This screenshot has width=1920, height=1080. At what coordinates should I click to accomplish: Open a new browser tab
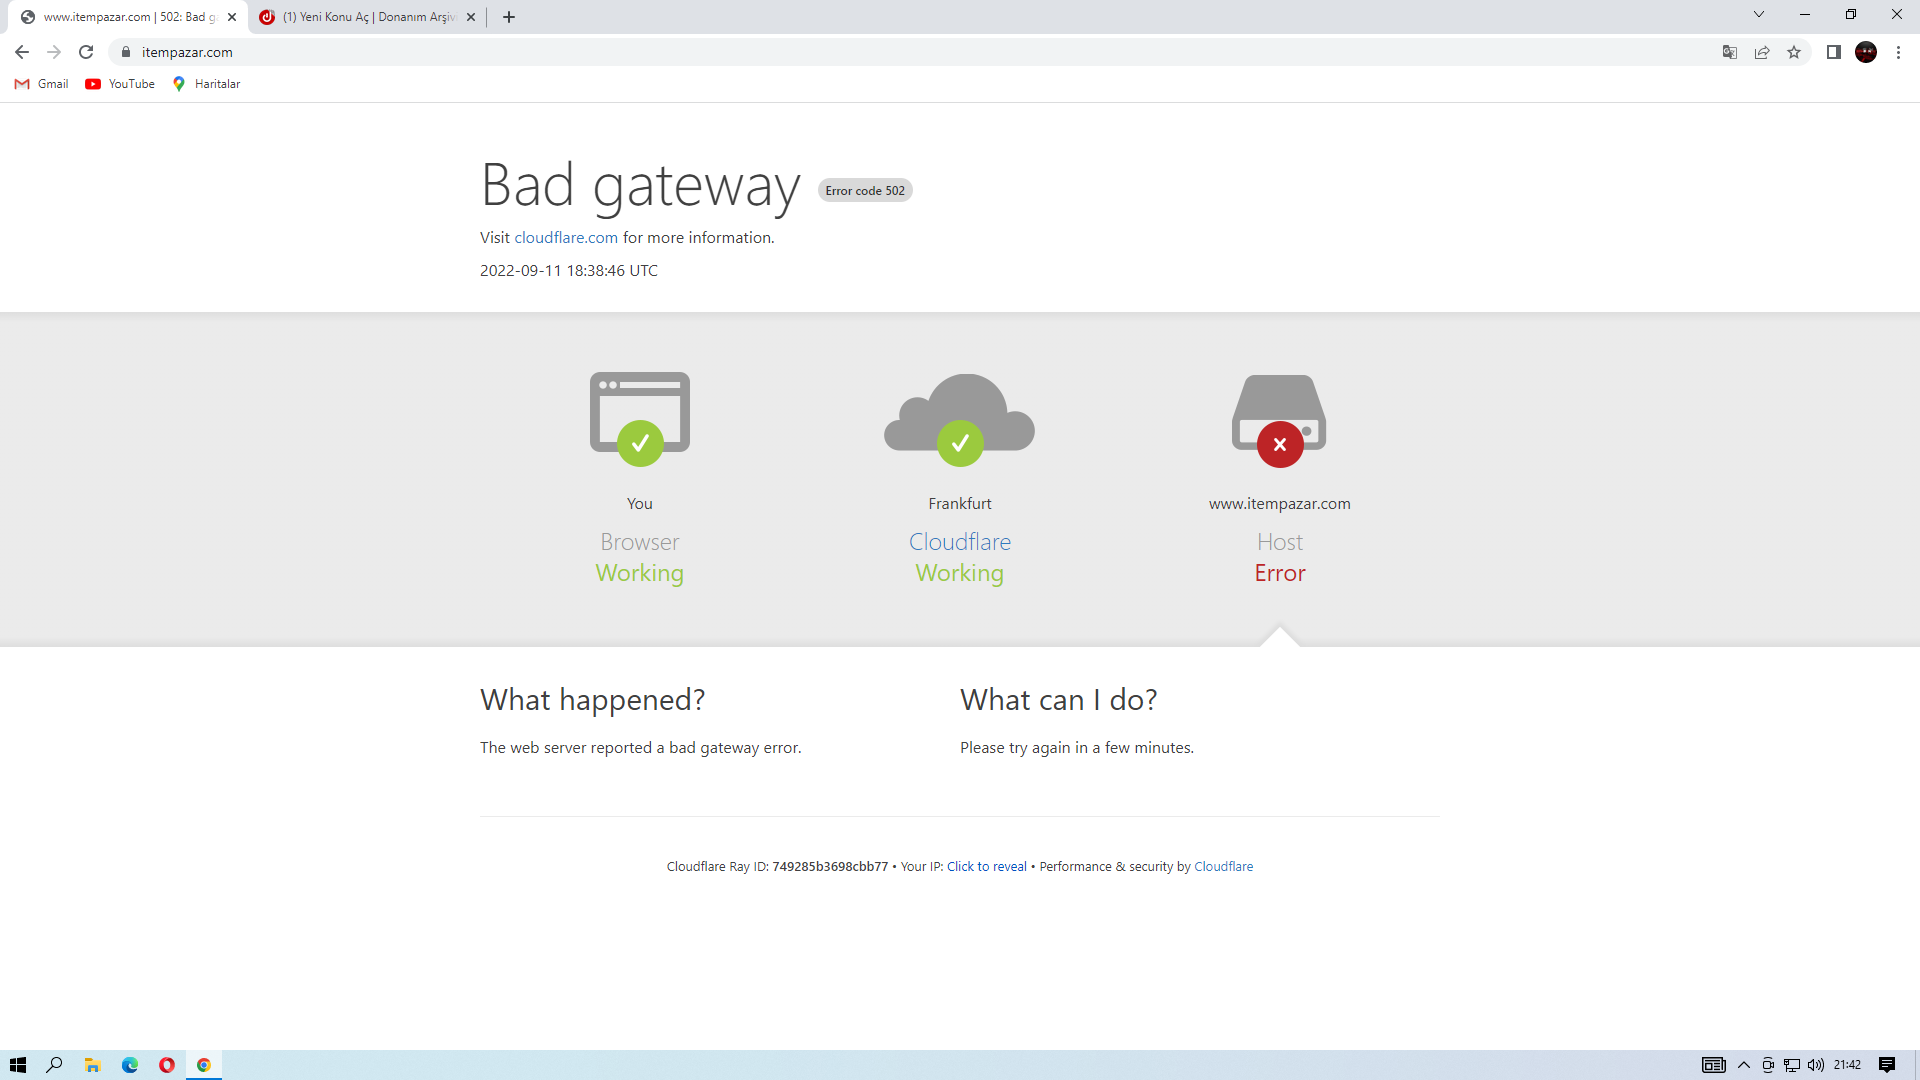click(x=509, y=17)
